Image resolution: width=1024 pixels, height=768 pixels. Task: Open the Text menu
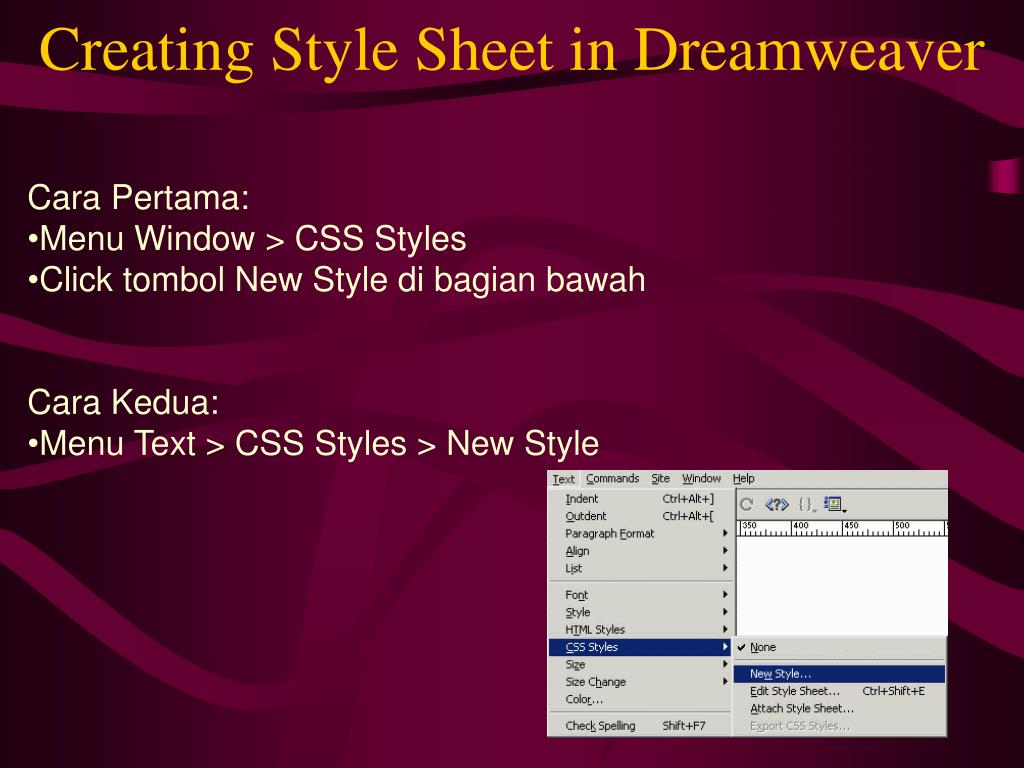coord(564,479)
